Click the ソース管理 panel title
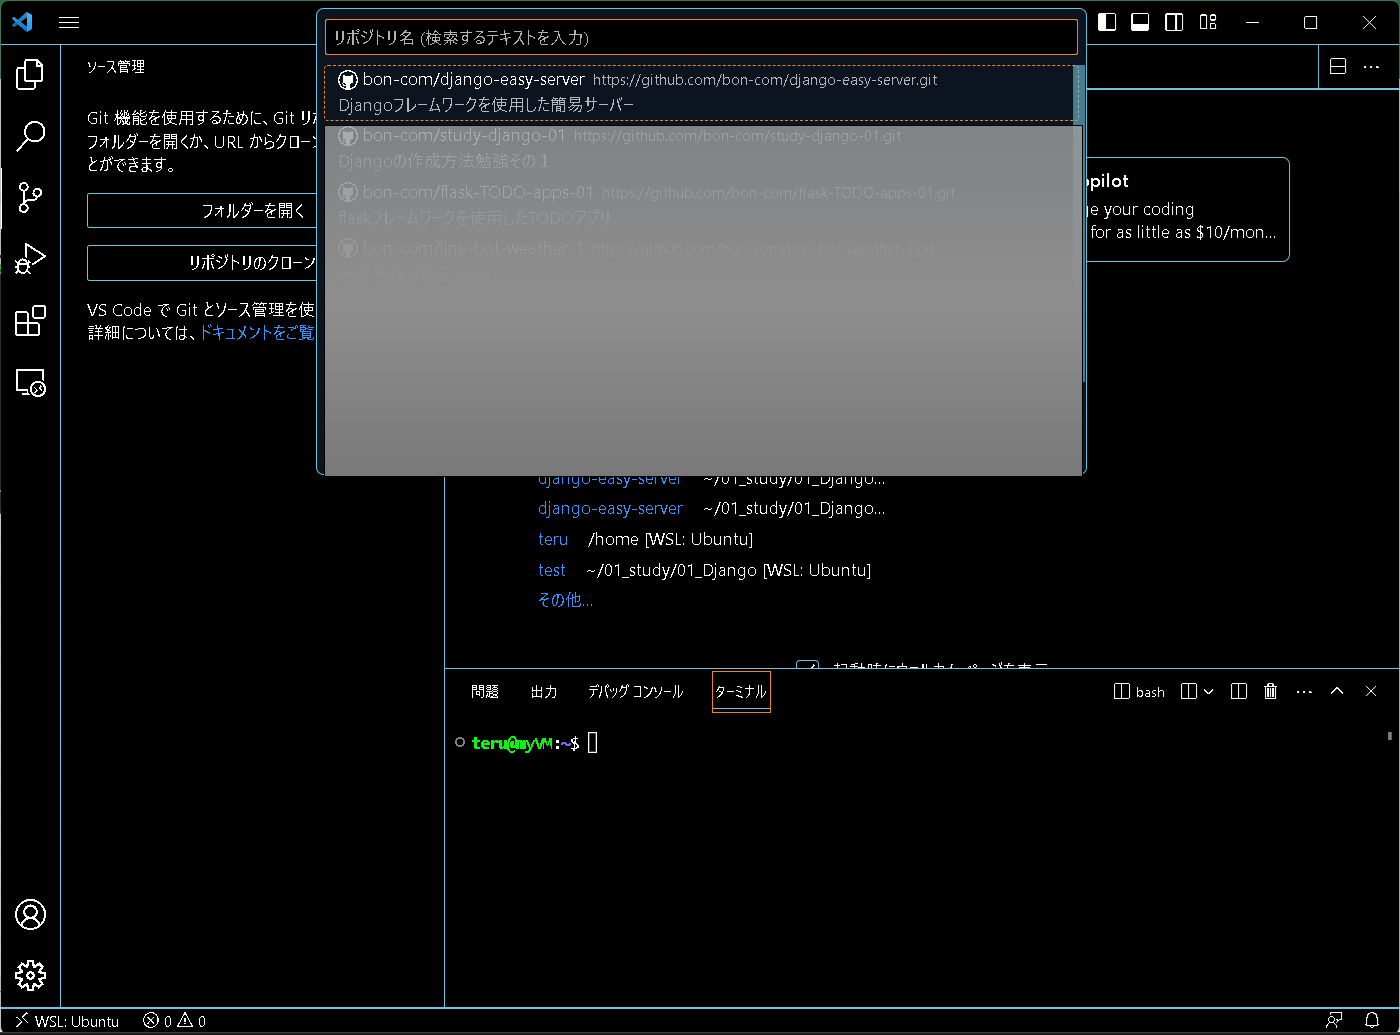 click(116, 67)
